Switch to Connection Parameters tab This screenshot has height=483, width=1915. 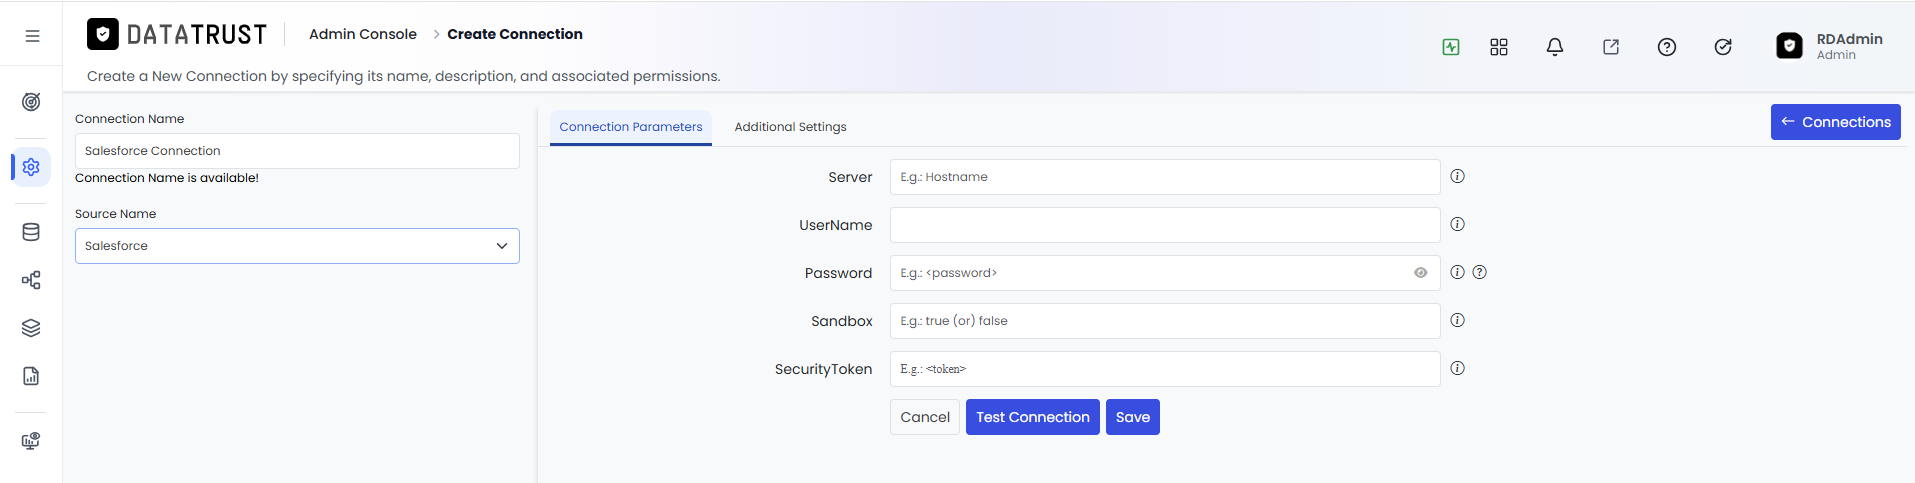631,127
